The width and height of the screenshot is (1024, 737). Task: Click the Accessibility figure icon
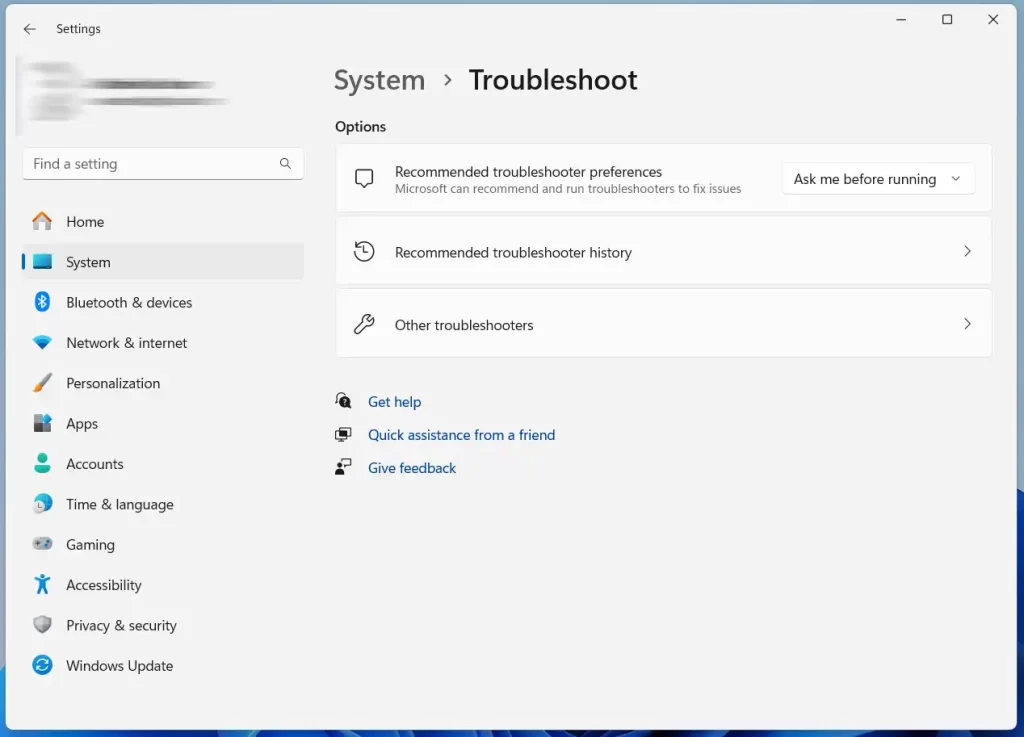pos(42,584)
